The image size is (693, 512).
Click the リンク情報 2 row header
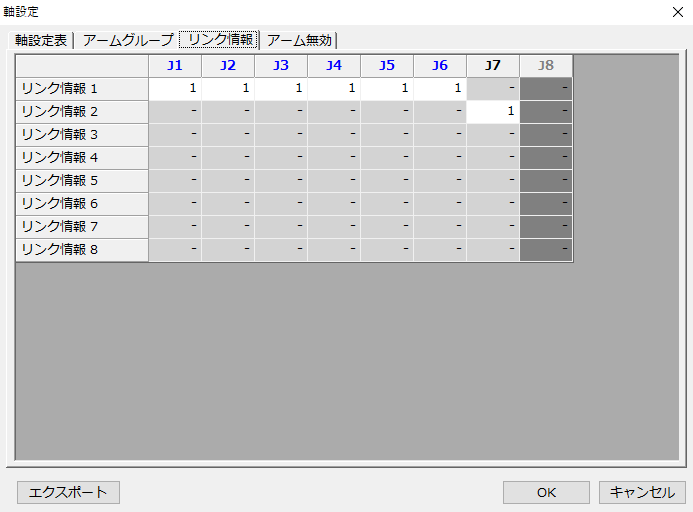pos(82,111)
